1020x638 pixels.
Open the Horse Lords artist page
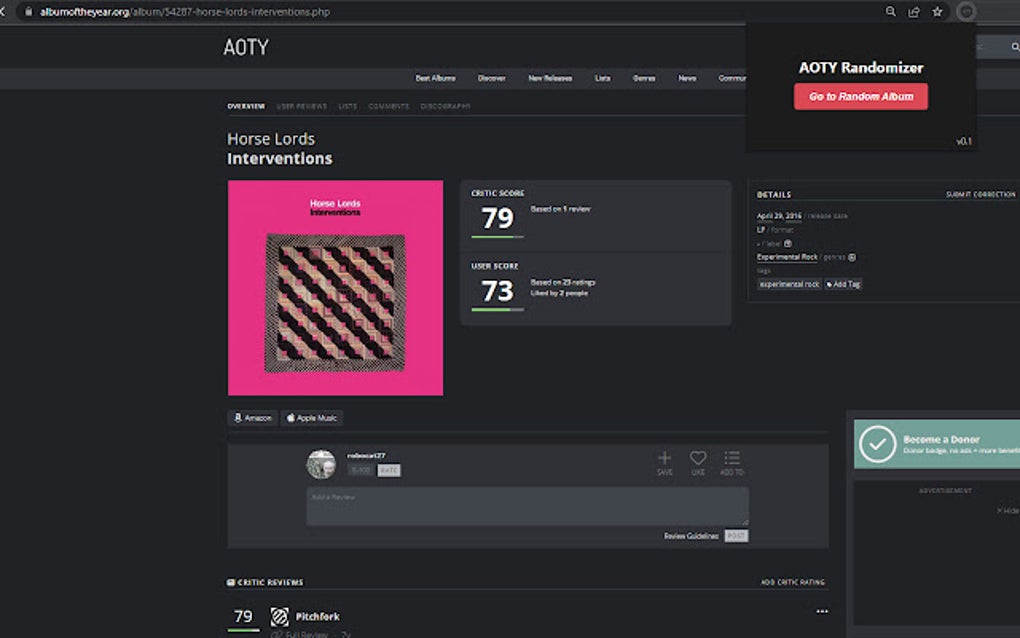pyautogui.click(x=271, y=139)
